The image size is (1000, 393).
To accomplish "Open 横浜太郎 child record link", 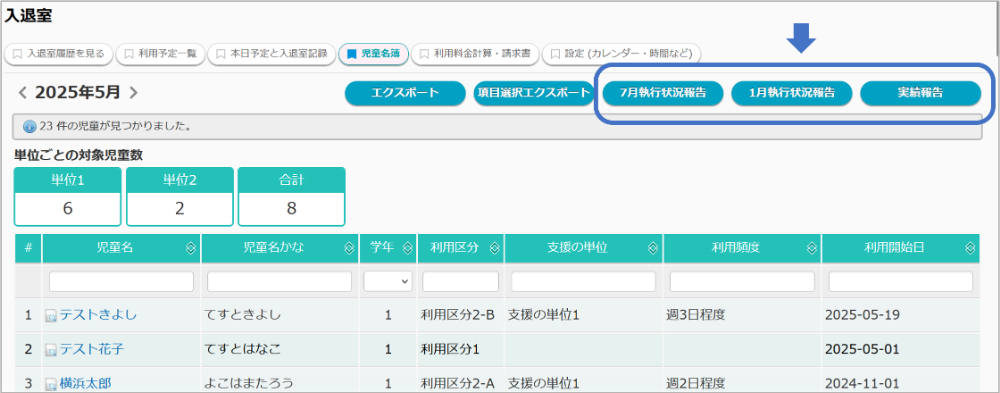I will (85, 384).
